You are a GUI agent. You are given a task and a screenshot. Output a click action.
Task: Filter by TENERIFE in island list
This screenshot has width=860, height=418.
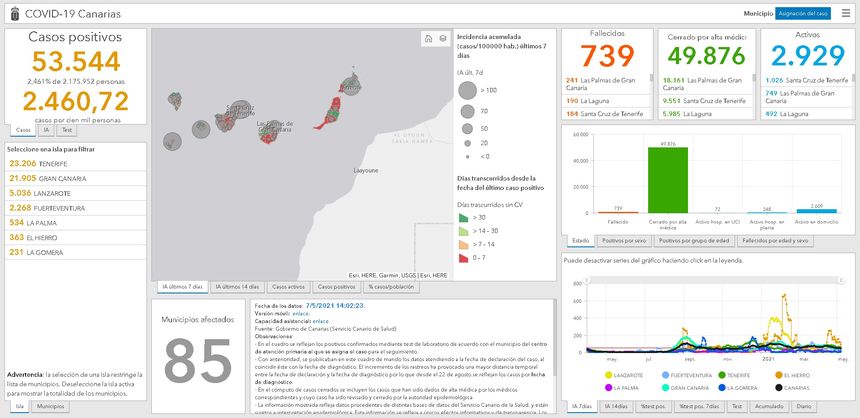click(40, 163)
